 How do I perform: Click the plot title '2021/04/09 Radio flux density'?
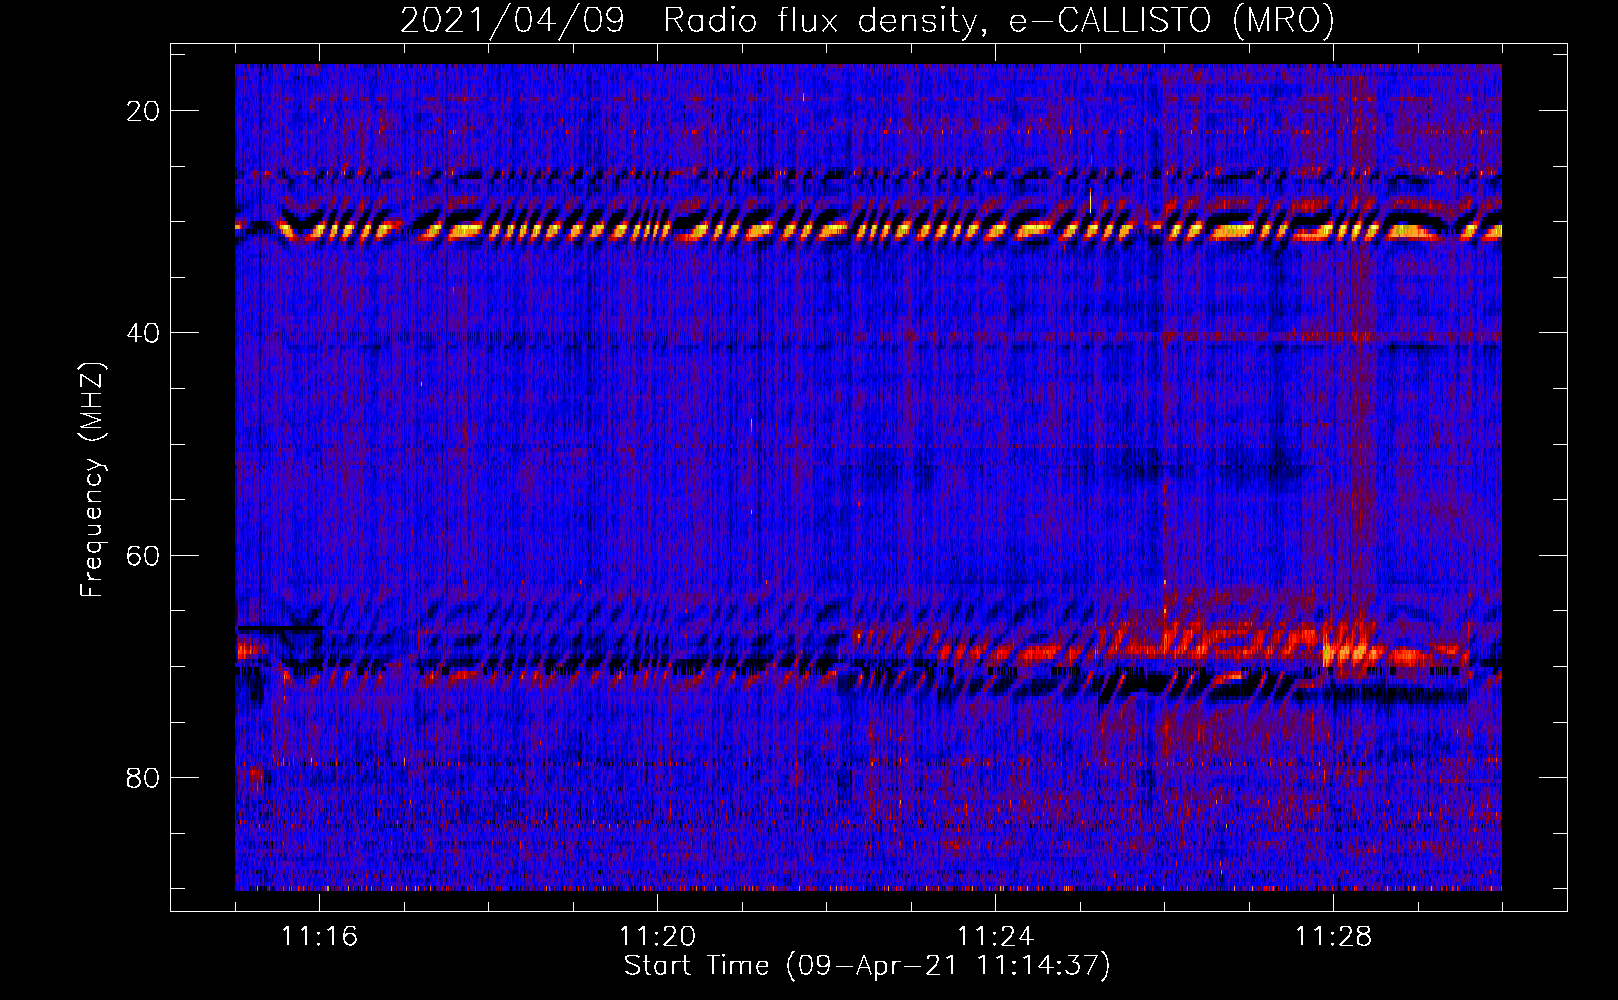point(867,20)
